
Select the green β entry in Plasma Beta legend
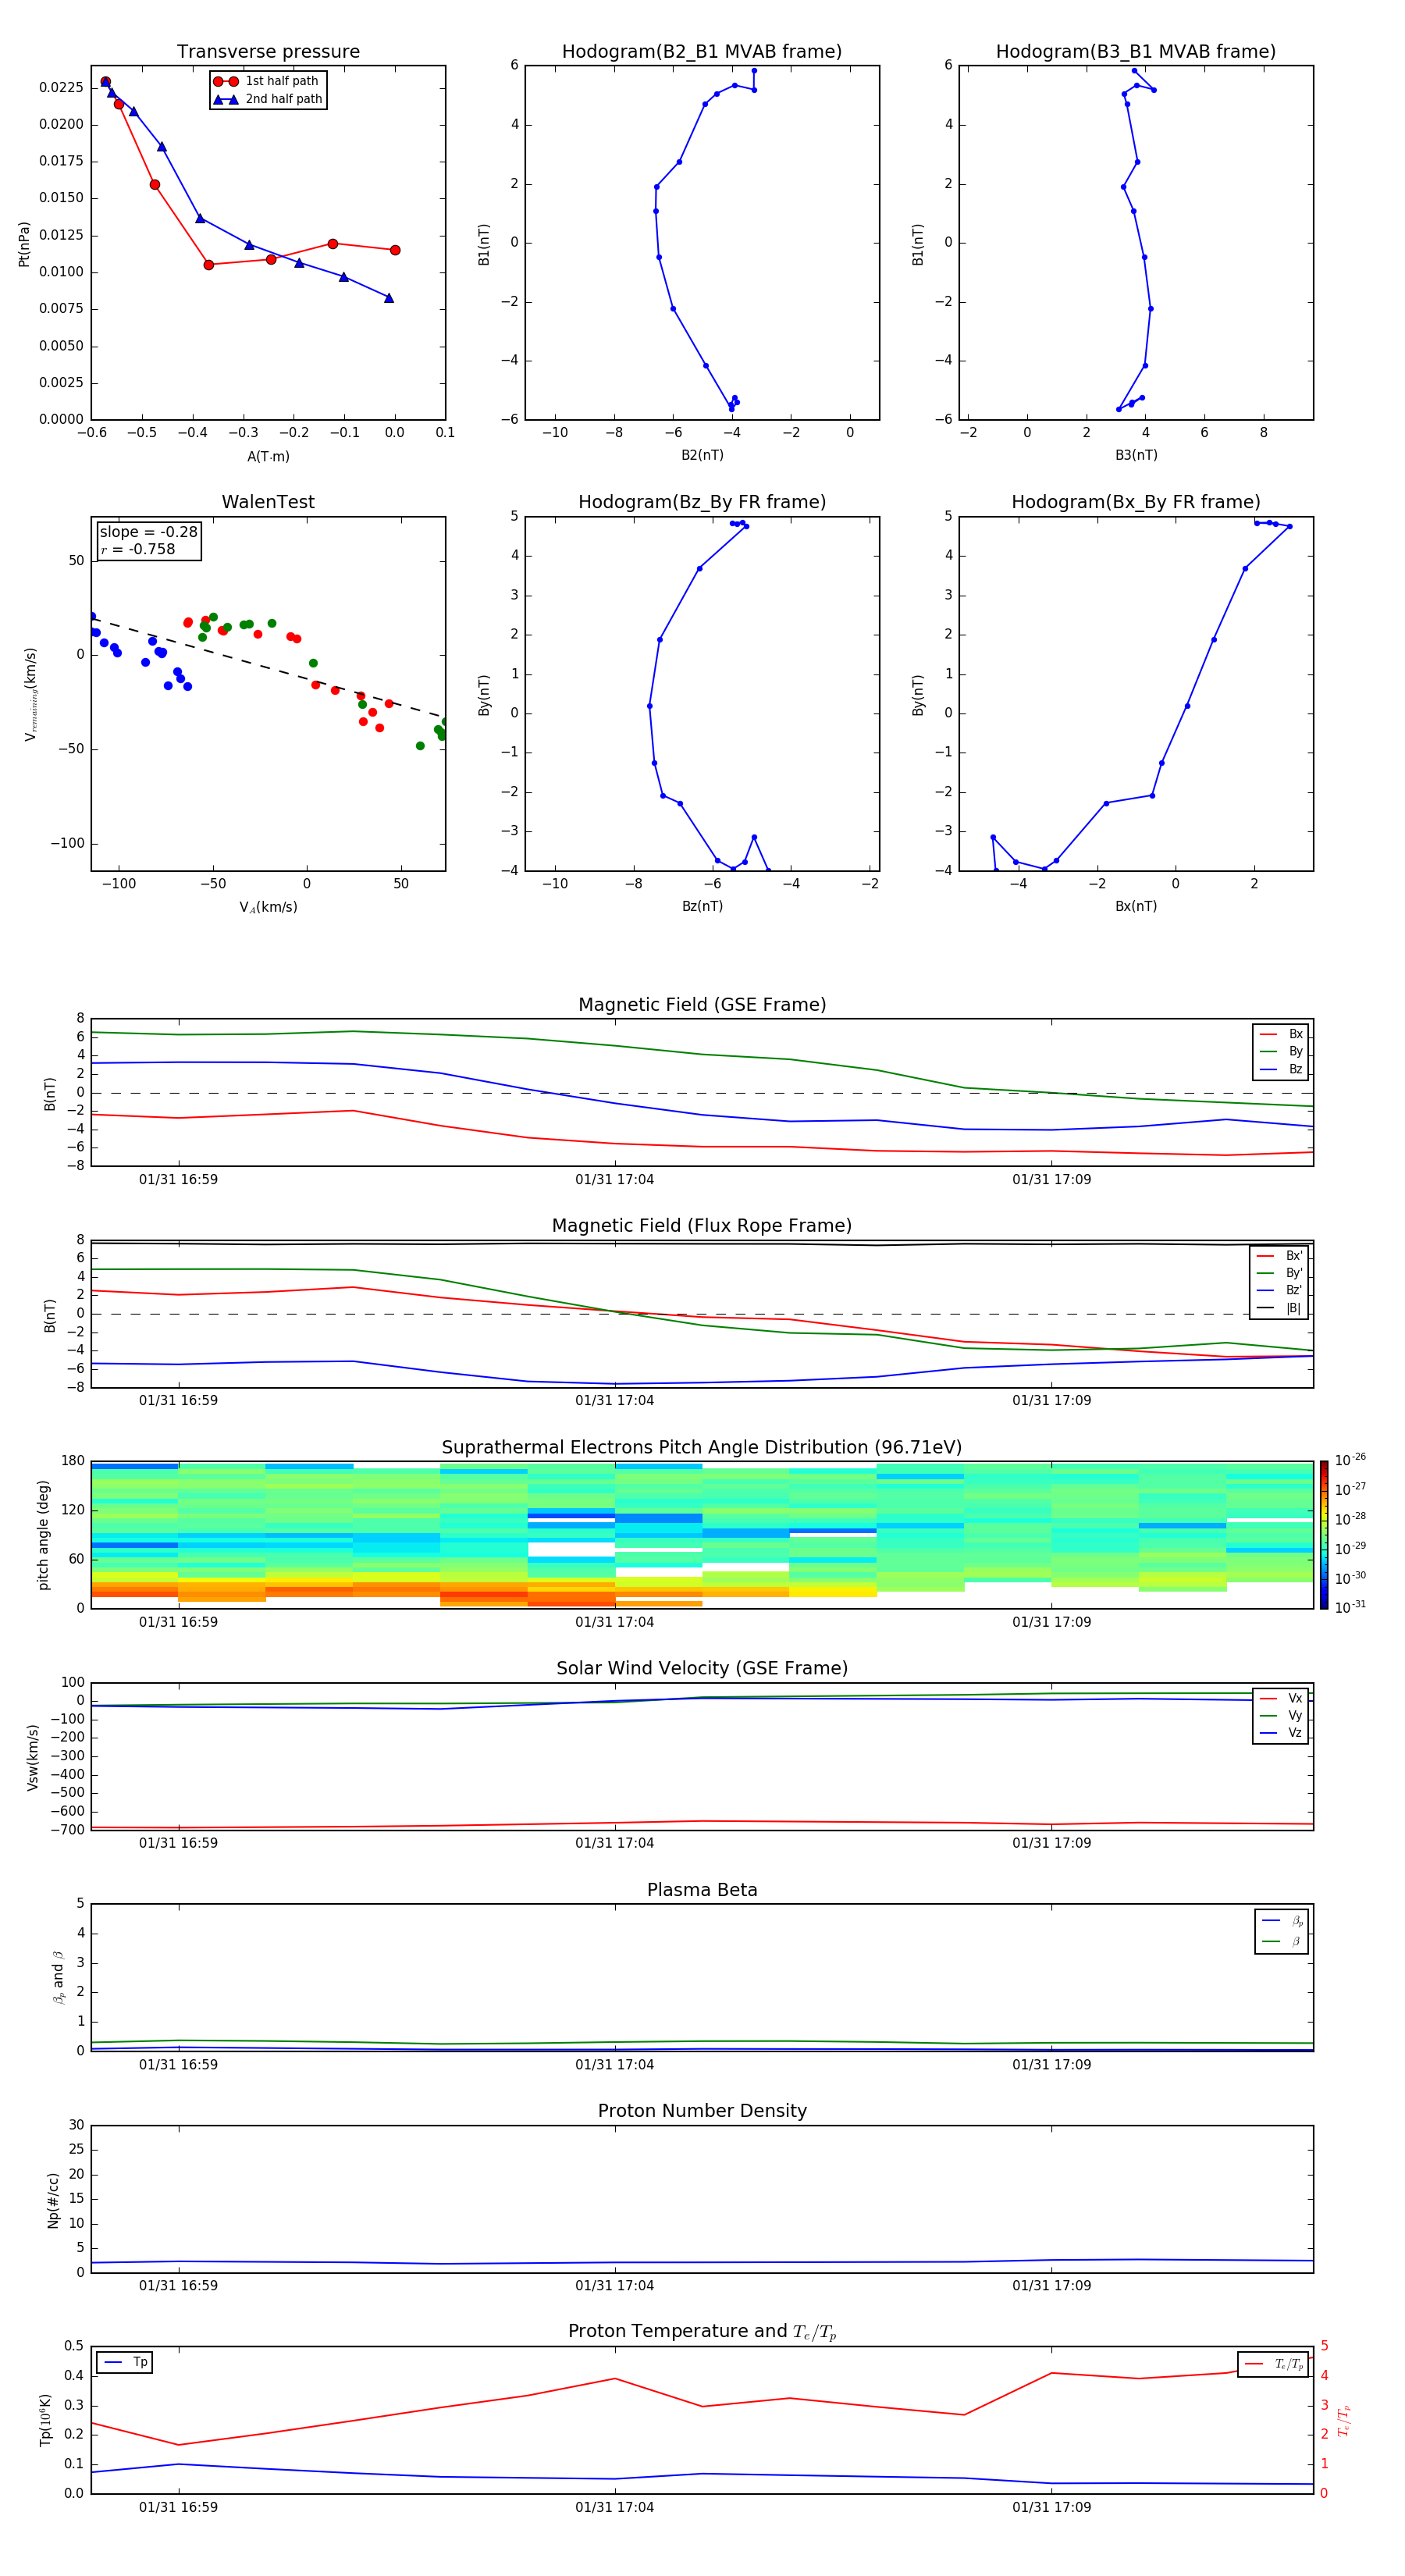pyautogui.click(x=1282, y=1942)
